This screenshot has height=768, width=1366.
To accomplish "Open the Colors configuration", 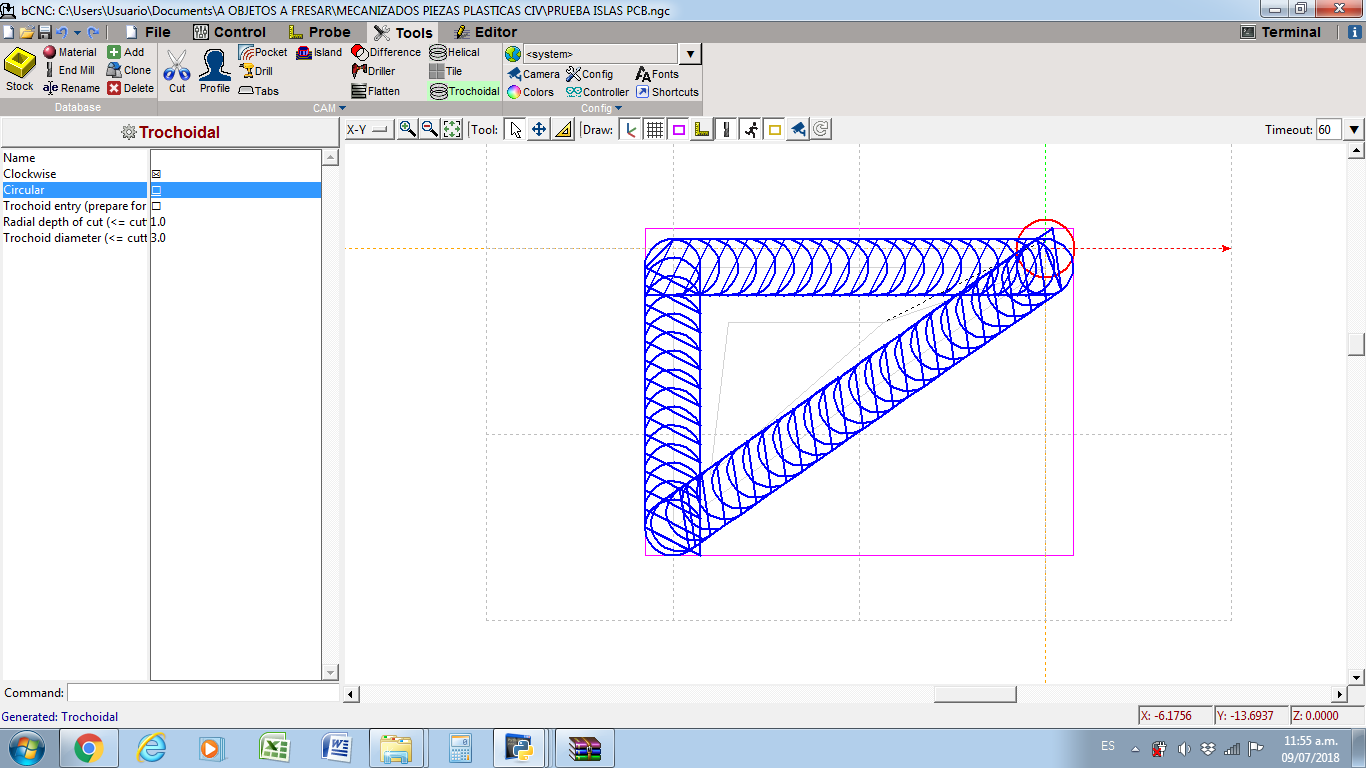I will (x=530, y=92).
